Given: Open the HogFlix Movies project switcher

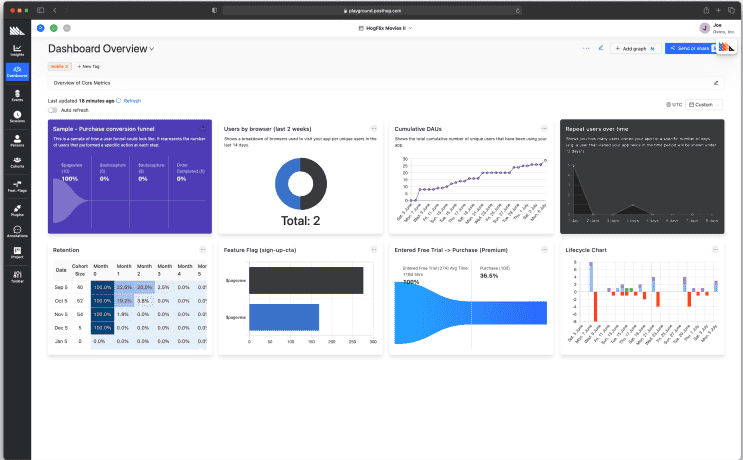Looking at the screenshot, I should 385,28.
